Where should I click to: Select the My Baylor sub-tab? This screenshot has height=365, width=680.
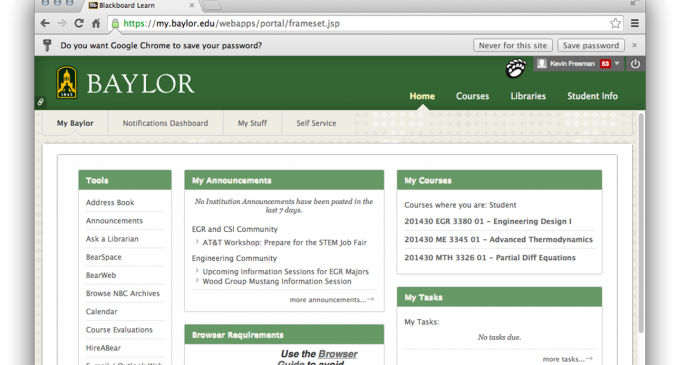(x=75, y=123)
